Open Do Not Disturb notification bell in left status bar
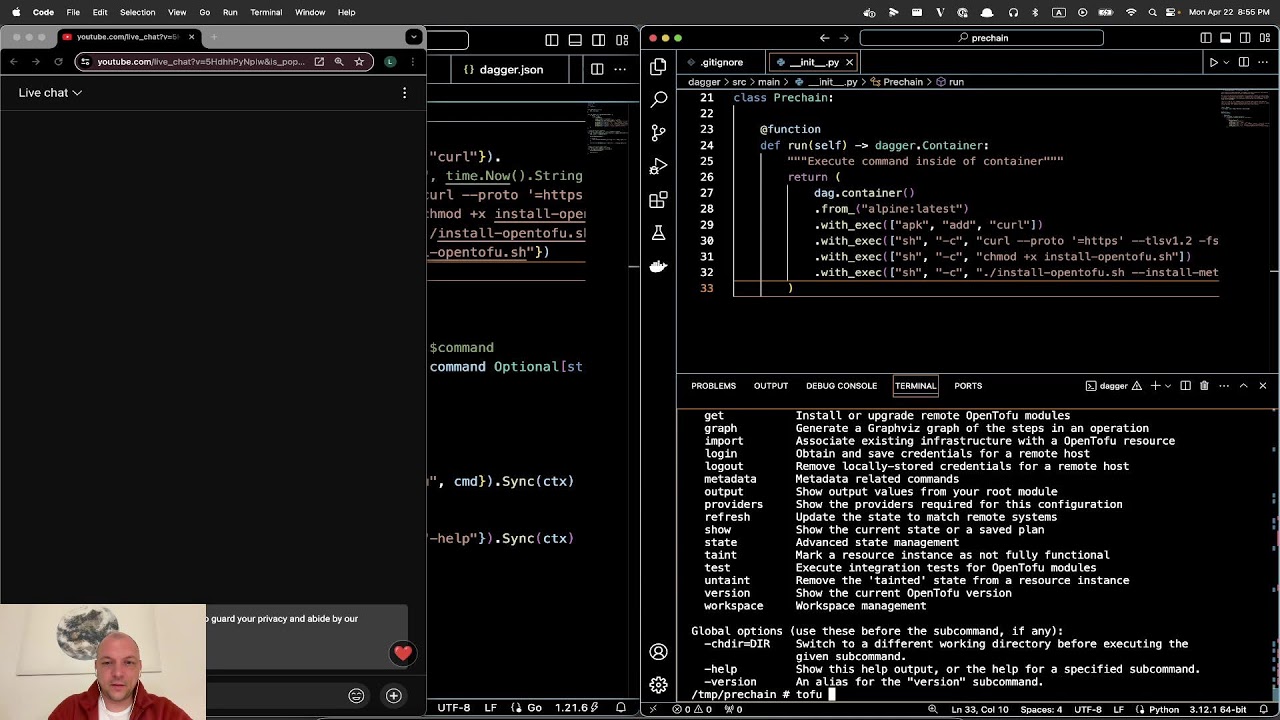This screenshot has width=1280, height=720. [621, 708]
